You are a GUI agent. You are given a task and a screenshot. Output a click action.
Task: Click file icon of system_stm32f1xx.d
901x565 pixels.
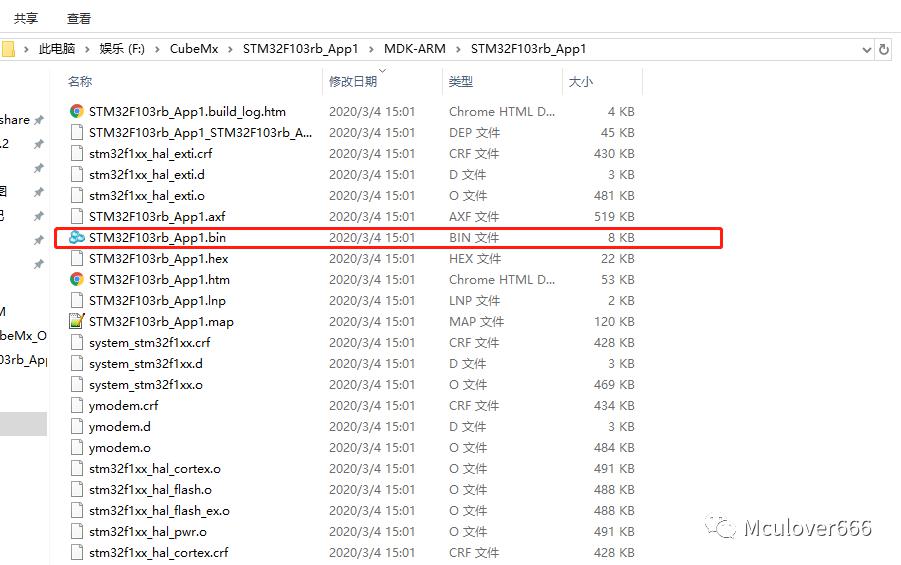point(76,363)
